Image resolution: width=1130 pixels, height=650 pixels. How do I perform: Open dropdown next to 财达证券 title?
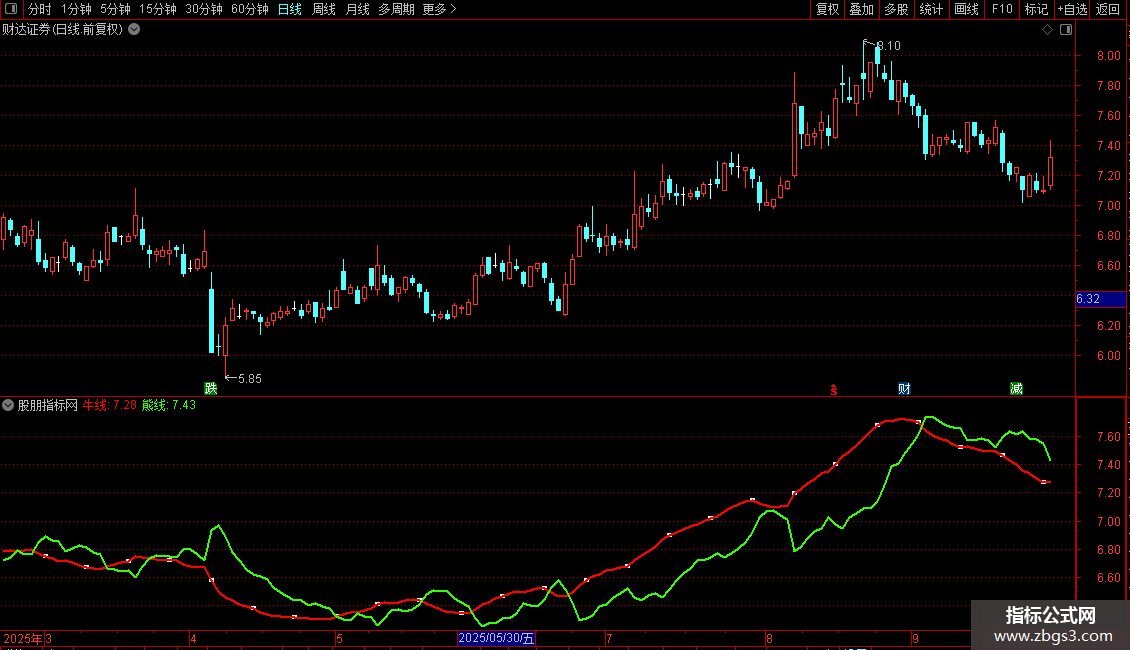tap(134, 30)
